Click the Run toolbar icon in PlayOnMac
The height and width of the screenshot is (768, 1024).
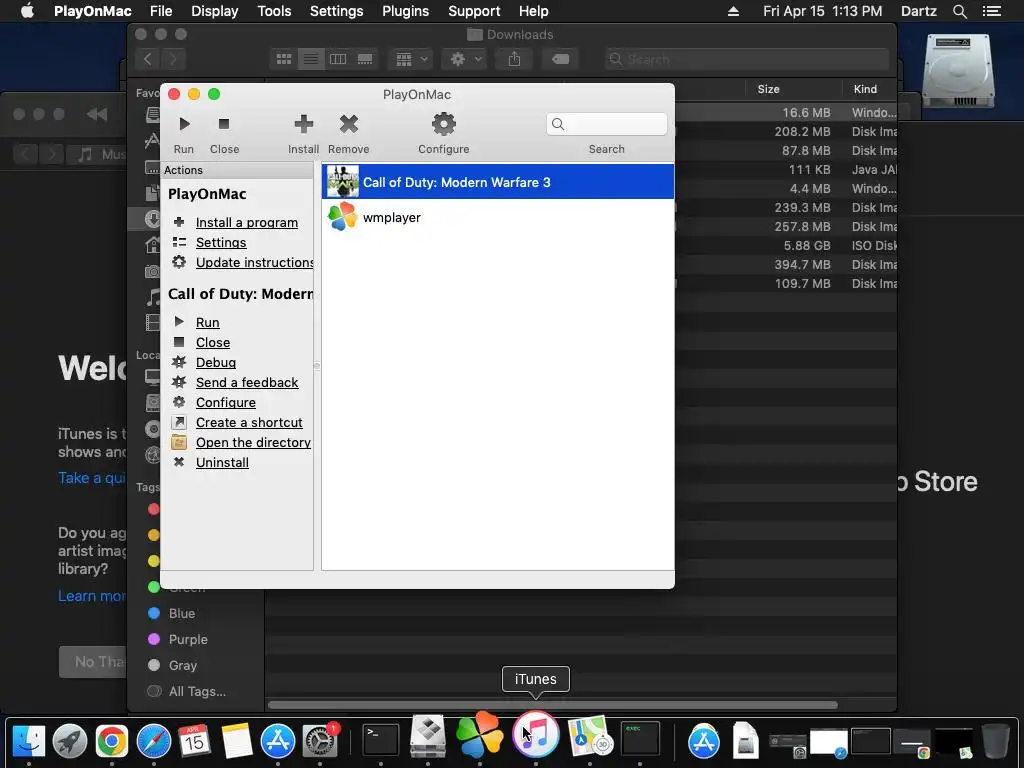point(184,124)
